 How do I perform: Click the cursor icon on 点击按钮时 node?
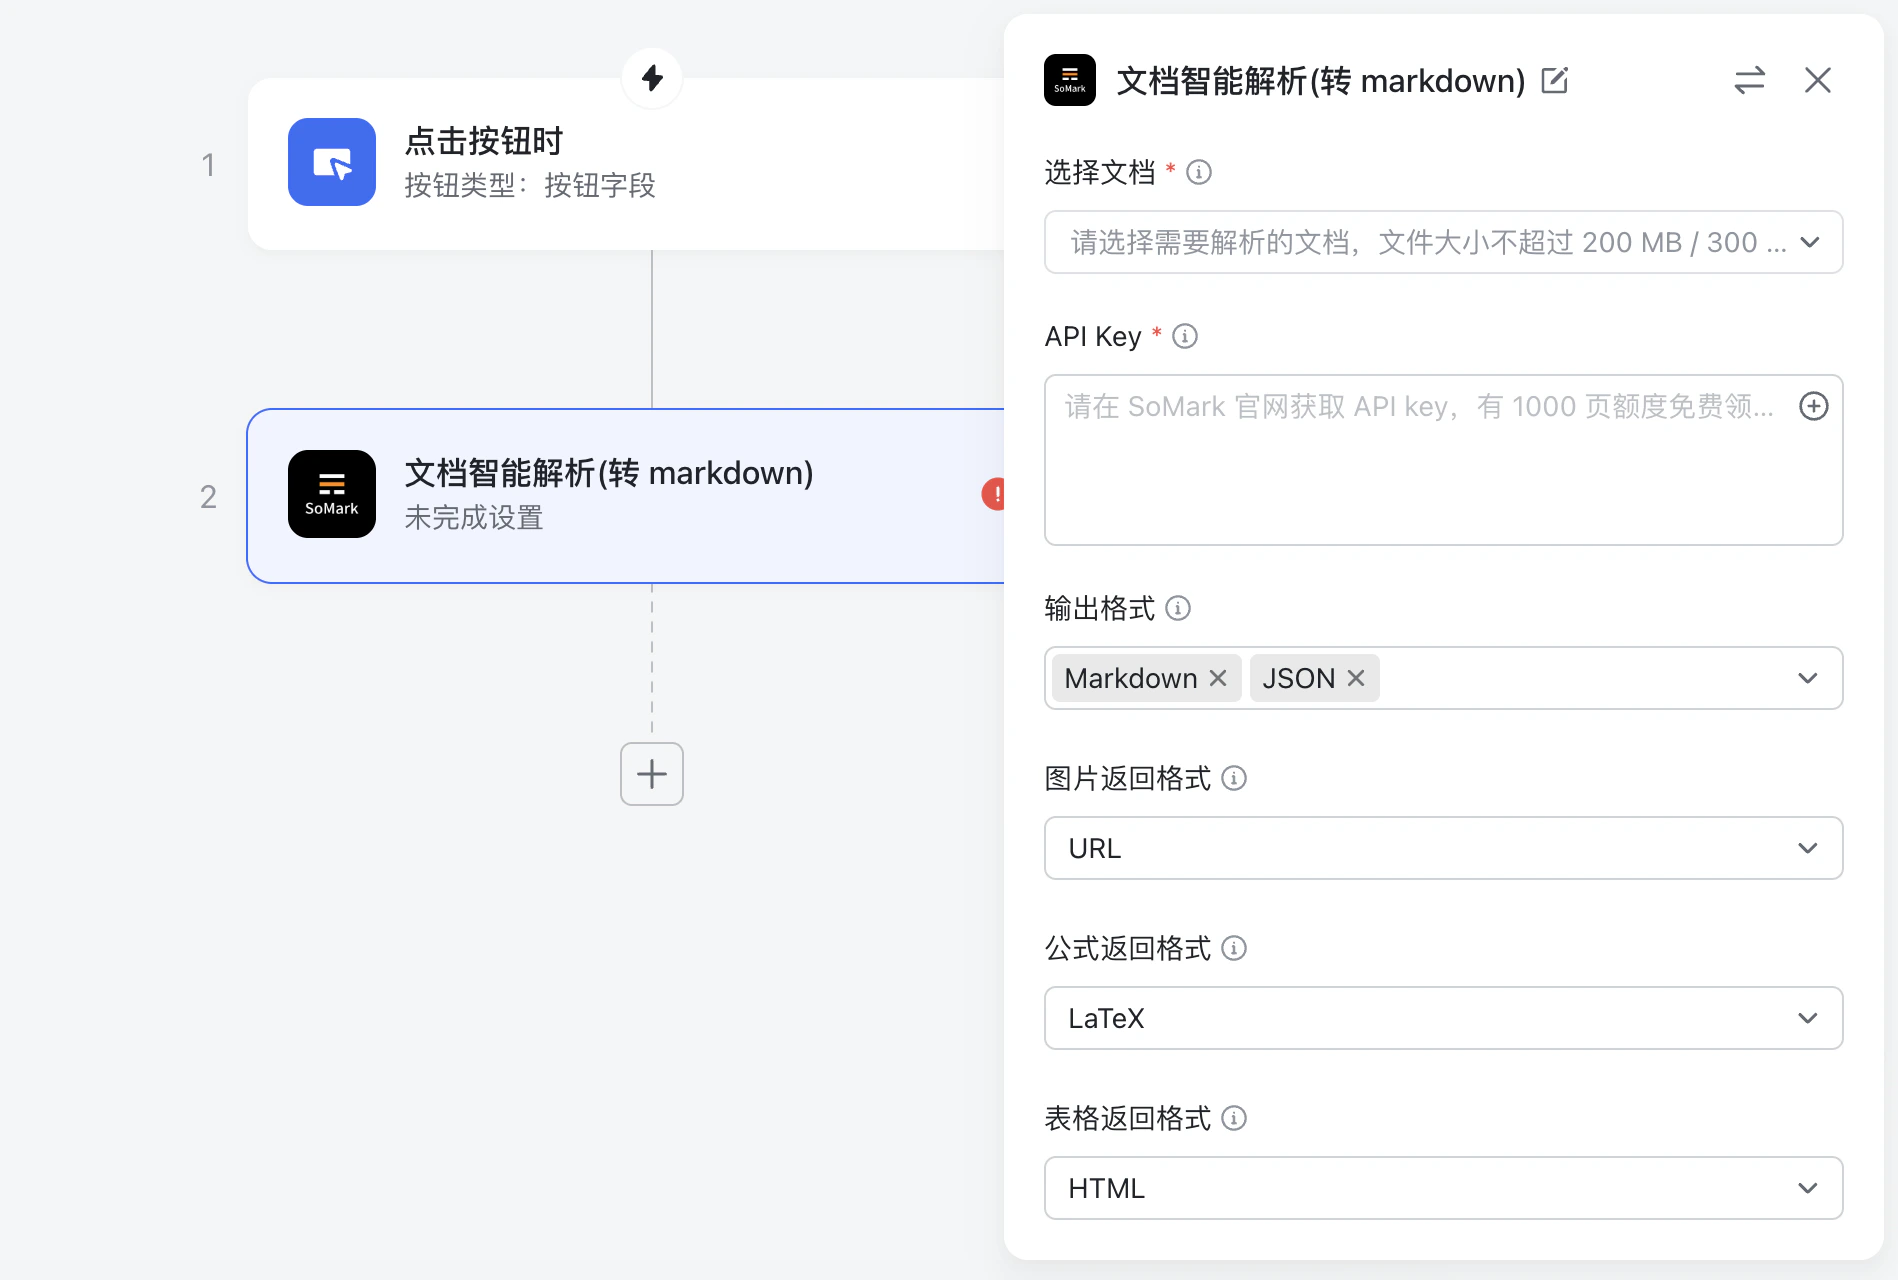tap(331, 162)
